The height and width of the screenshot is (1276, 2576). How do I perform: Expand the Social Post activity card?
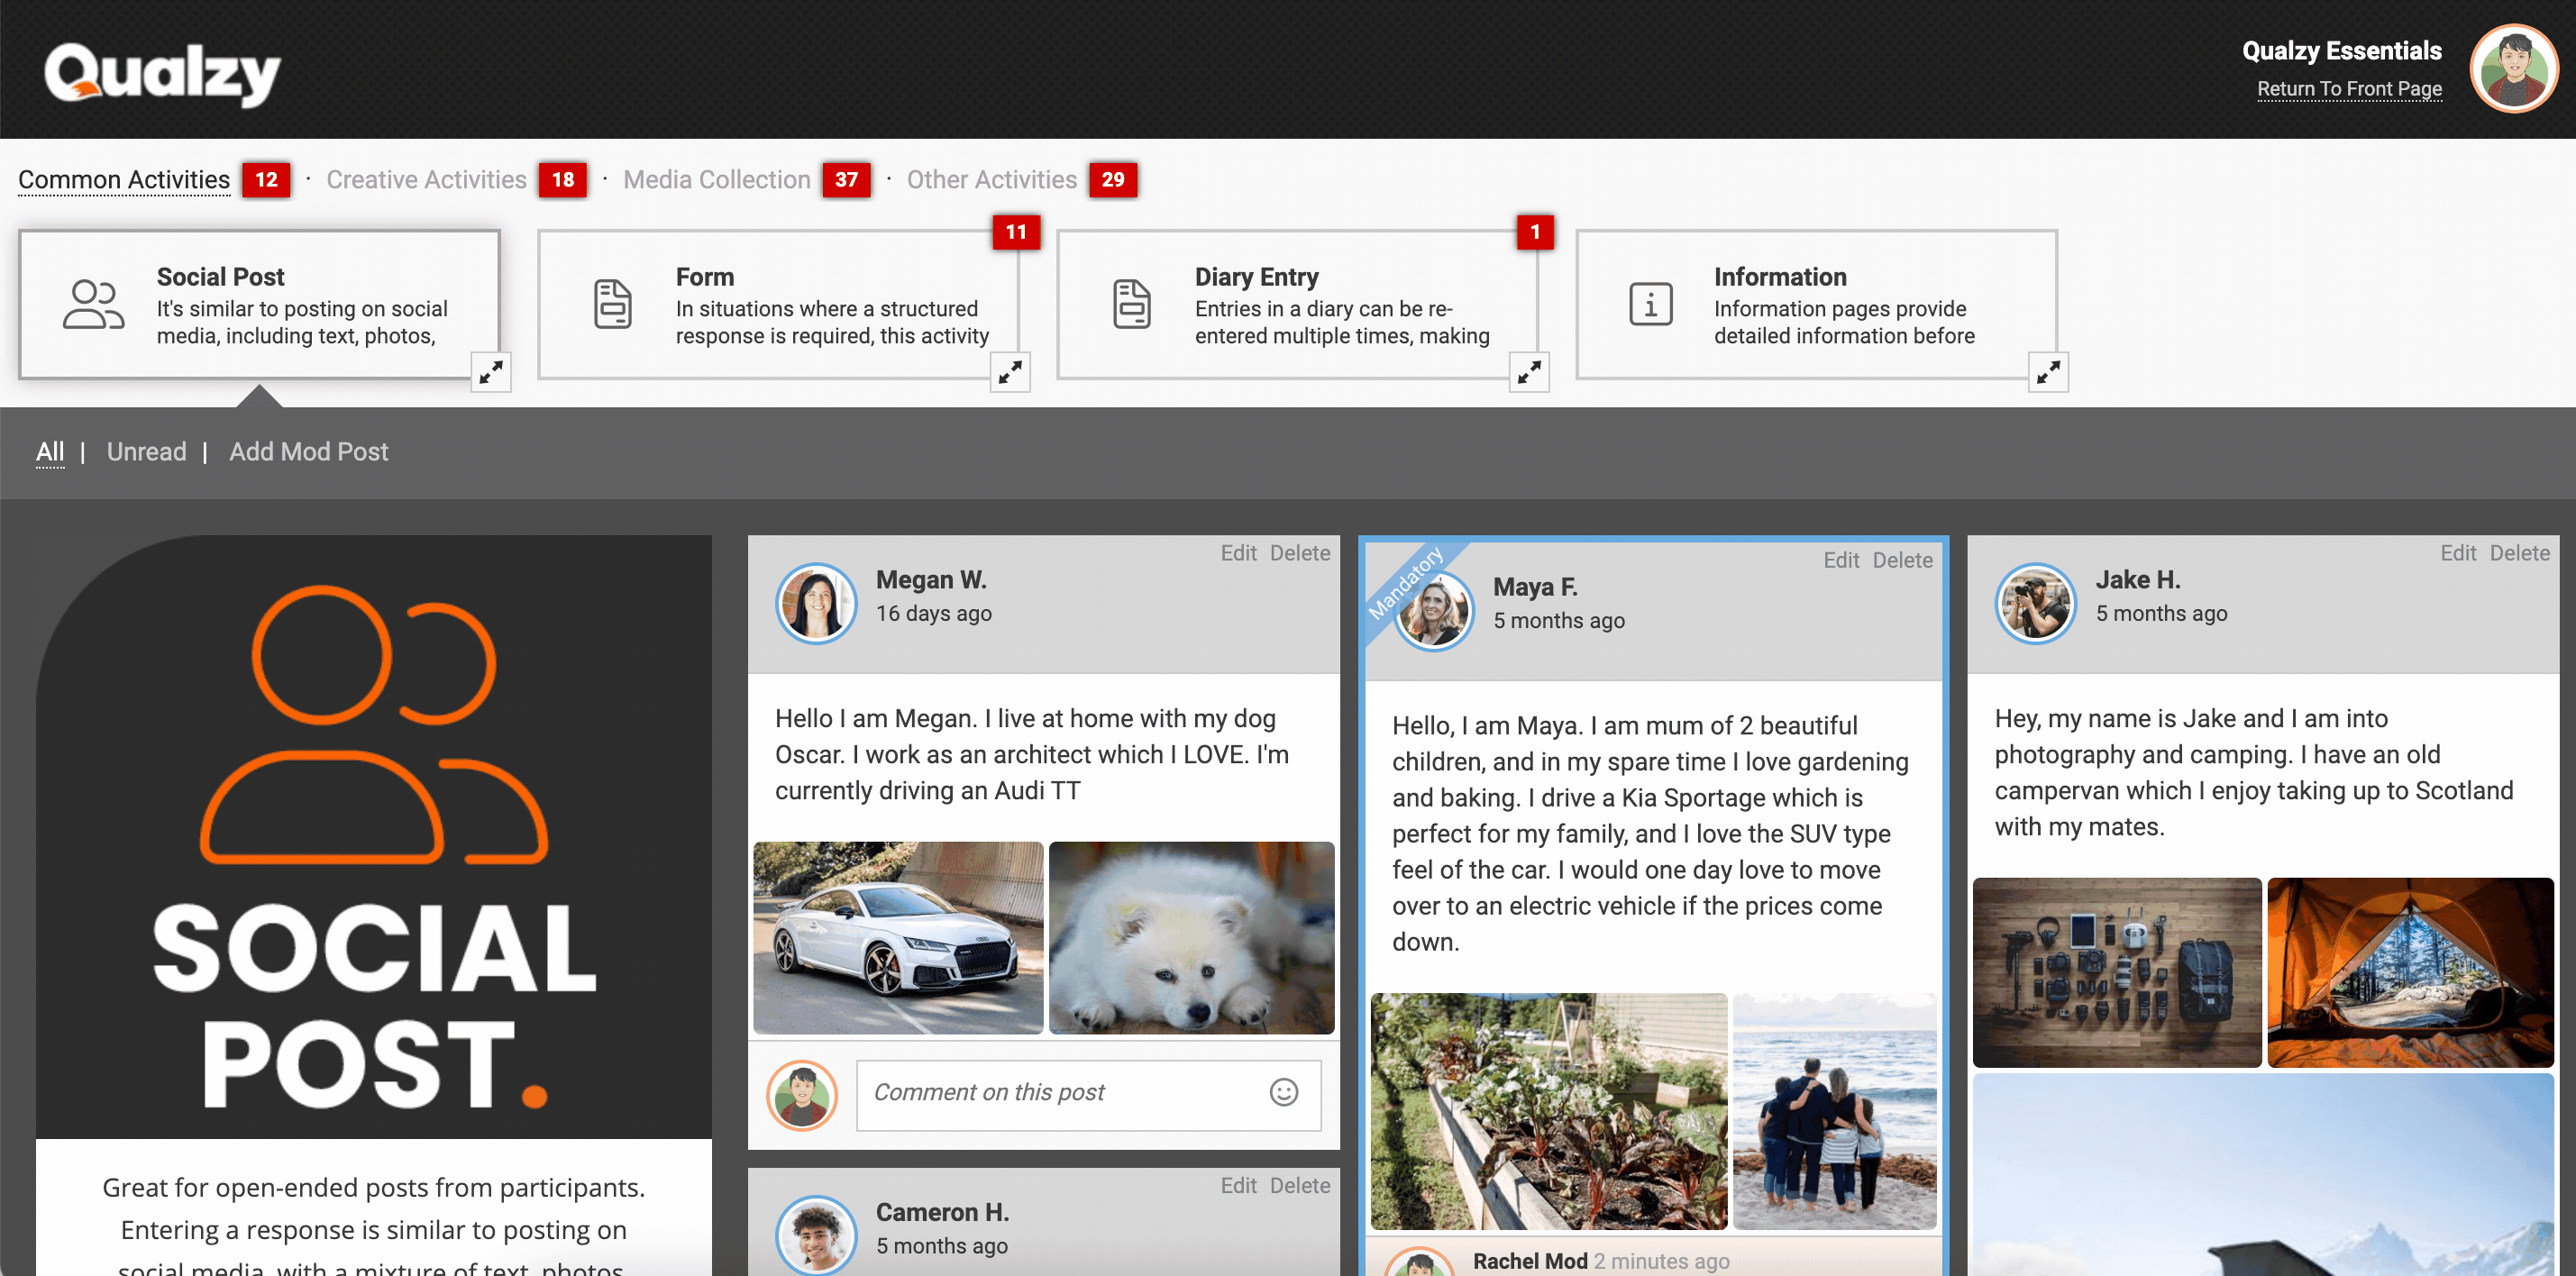coord(491,372)
